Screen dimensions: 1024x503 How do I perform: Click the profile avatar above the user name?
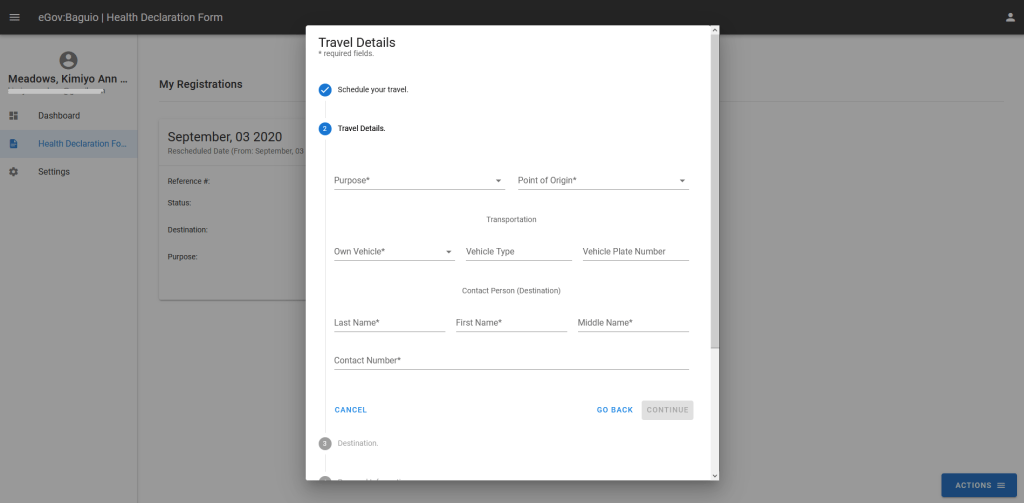pyautogui.click(x=68, y=61)
